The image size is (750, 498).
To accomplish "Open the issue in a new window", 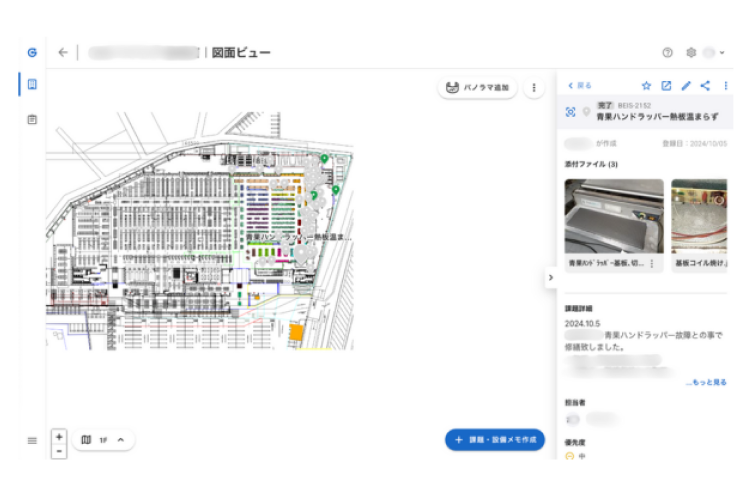I will [666, 86].
